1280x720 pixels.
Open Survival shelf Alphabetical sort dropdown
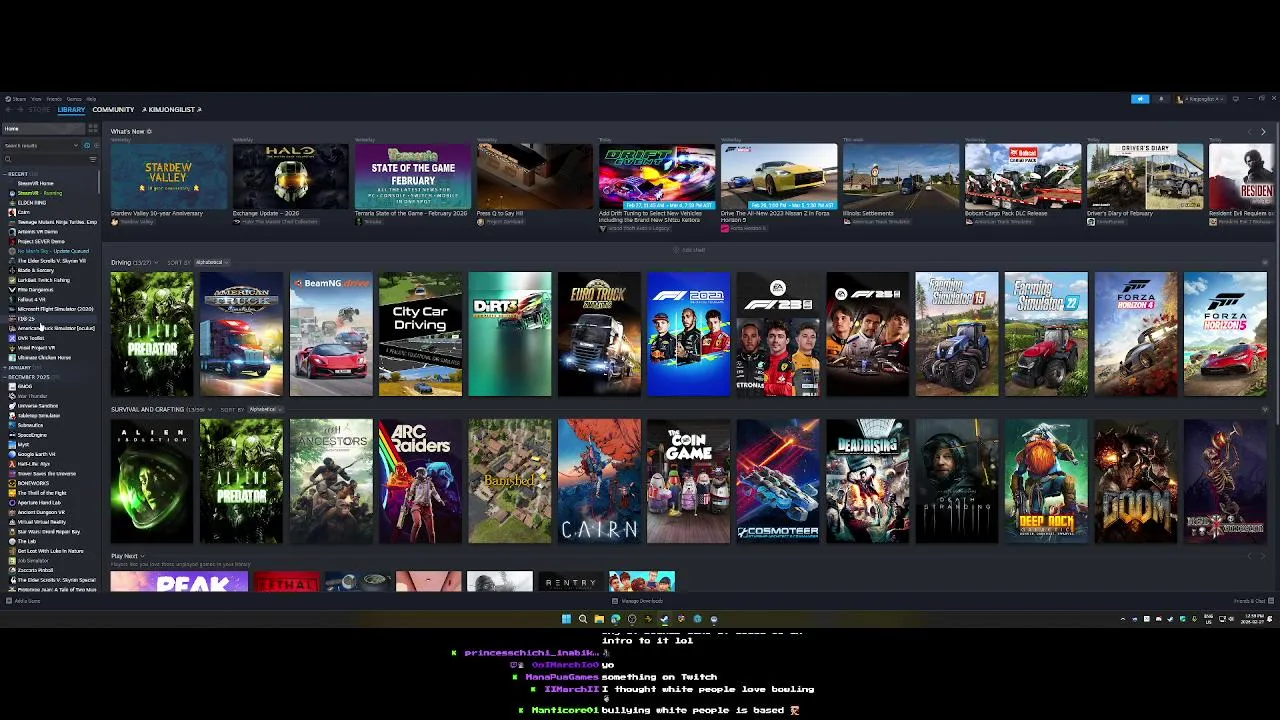click(265, 409)
